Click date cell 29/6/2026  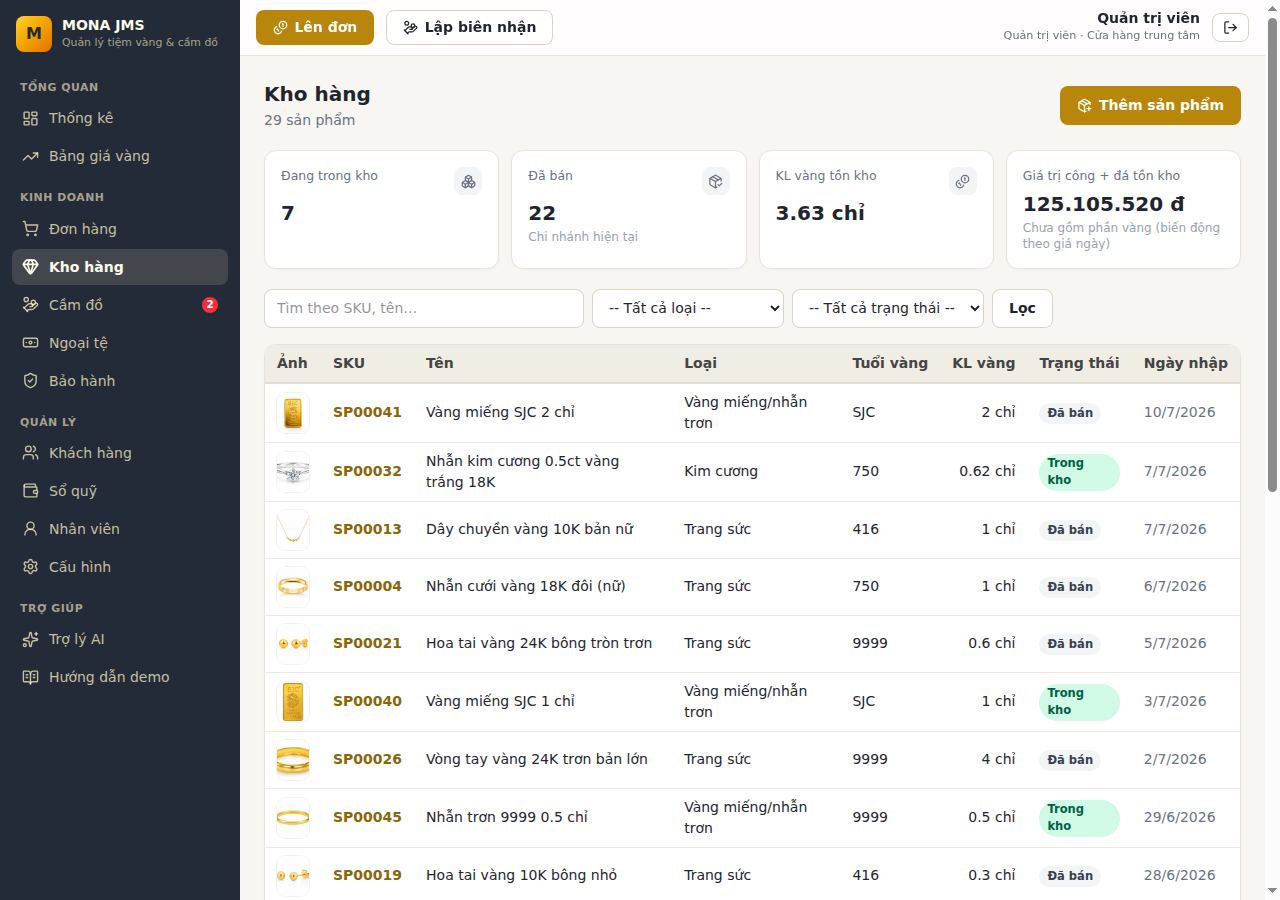pyautogui.click(x=1180, y=817)
